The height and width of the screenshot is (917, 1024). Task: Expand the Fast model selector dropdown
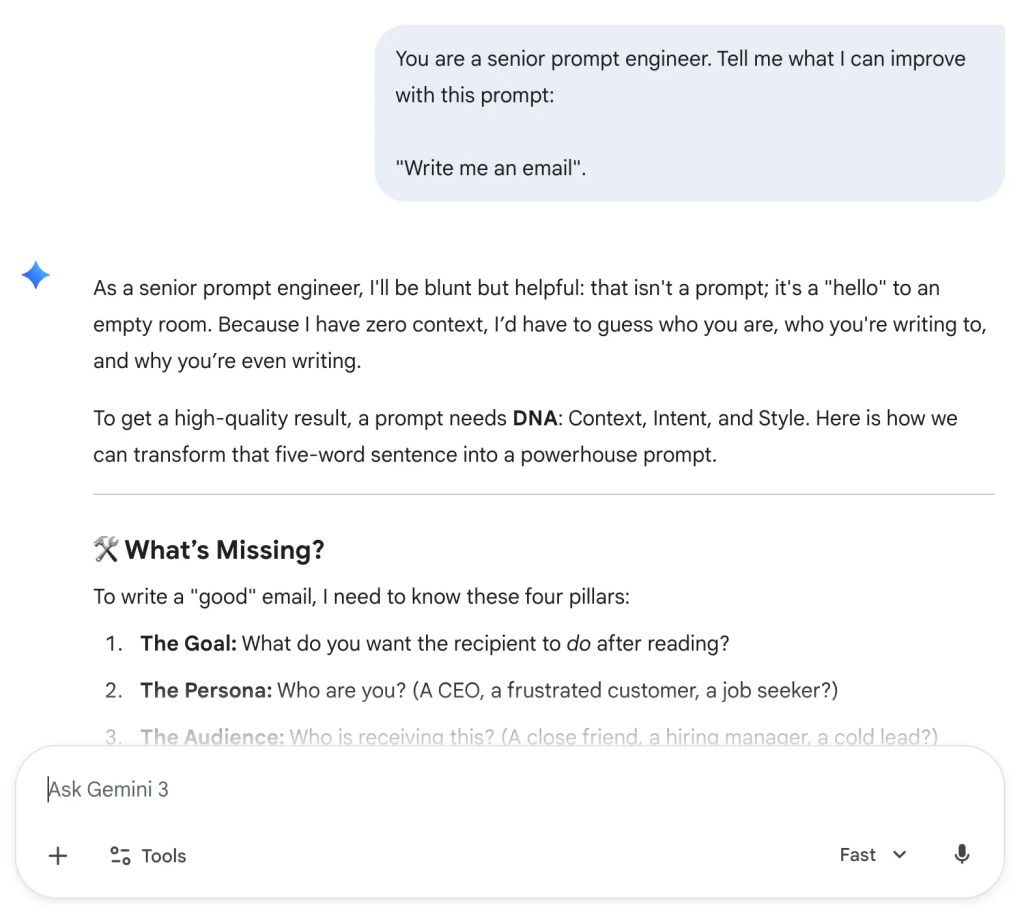click(872, 855)
